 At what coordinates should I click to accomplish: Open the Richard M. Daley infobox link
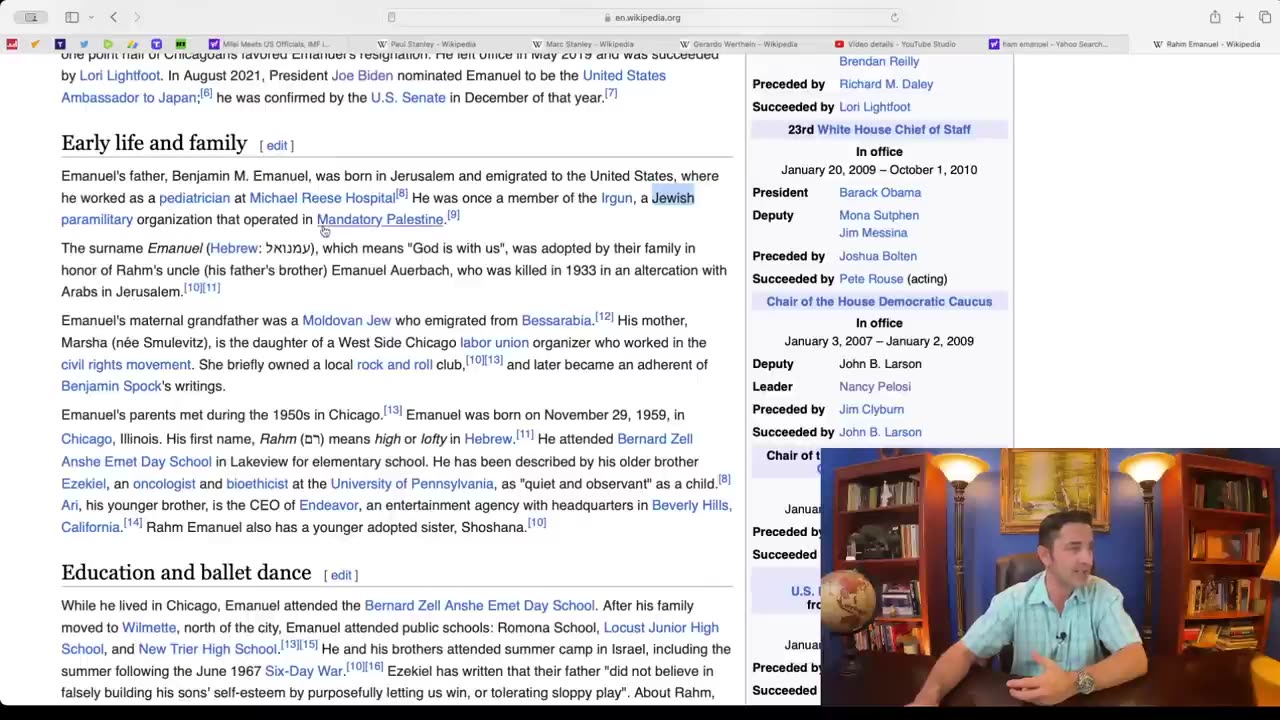point(886,84)
